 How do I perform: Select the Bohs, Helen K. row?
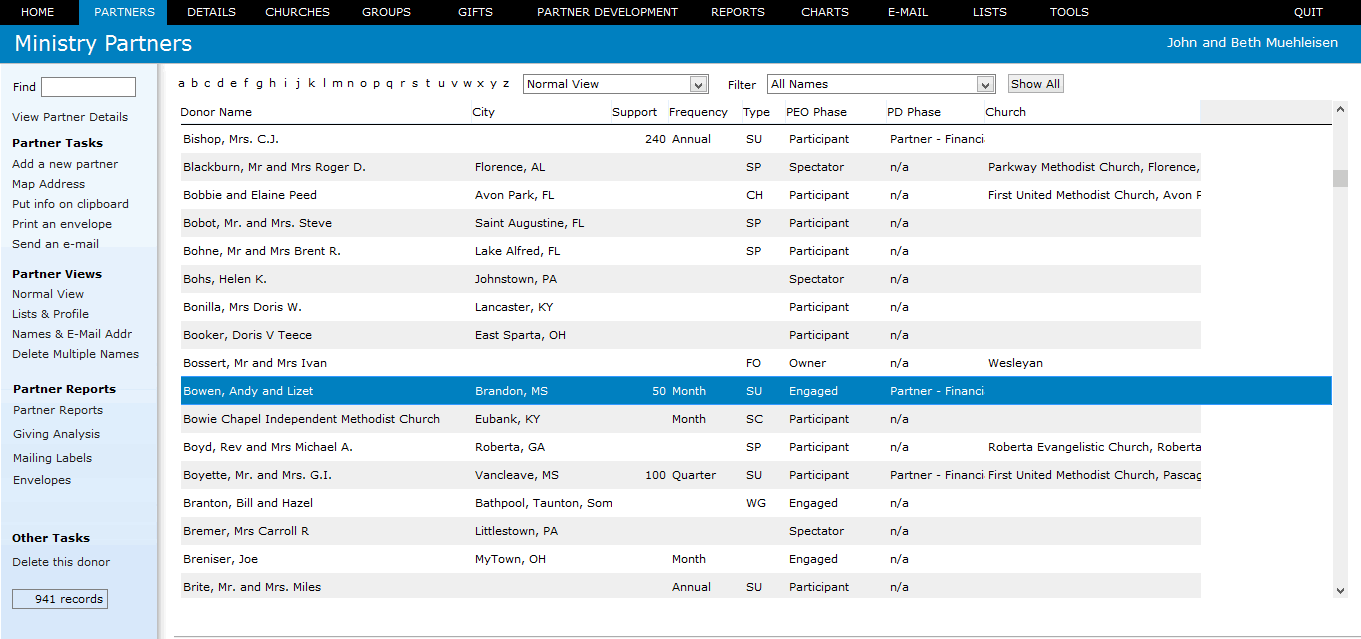[690, 279]
